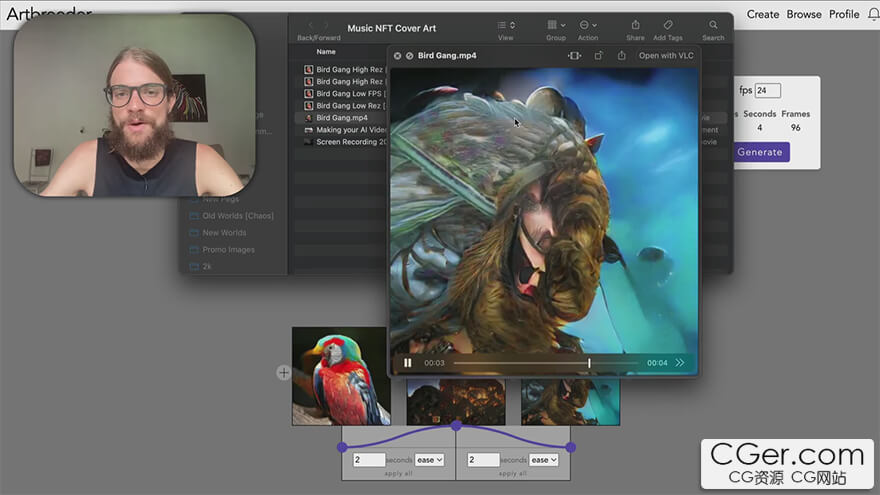Click the fps input field
Image resolution: width=880 pixels, height=495 pixels.
tap(768, 90)
